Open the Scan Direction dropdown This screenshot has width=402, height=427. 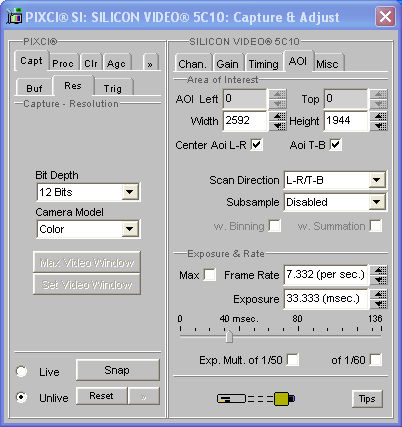377,180
